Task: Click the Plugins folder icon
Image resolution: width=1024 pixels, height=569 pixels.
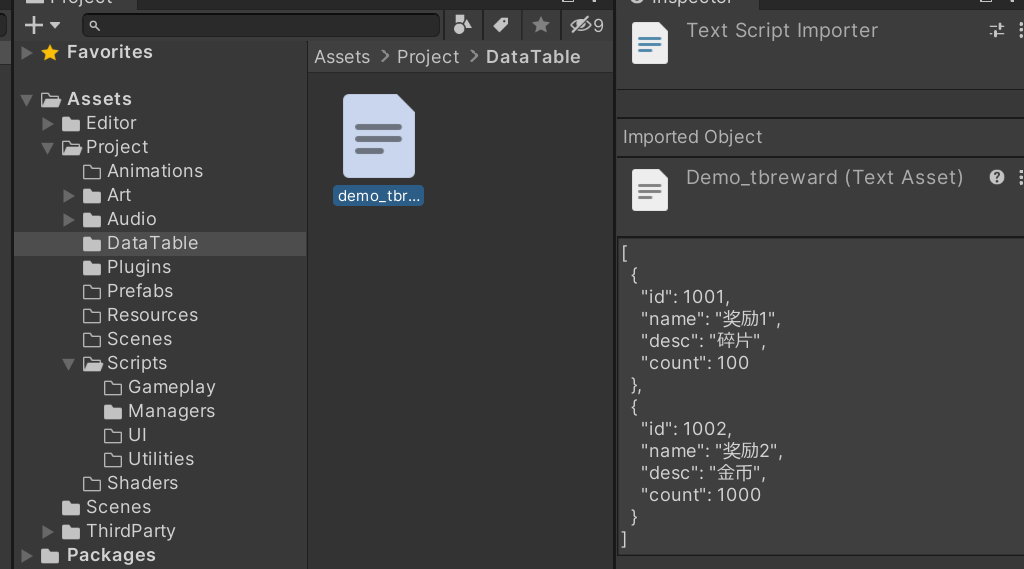Action: [x=92, y=267]
